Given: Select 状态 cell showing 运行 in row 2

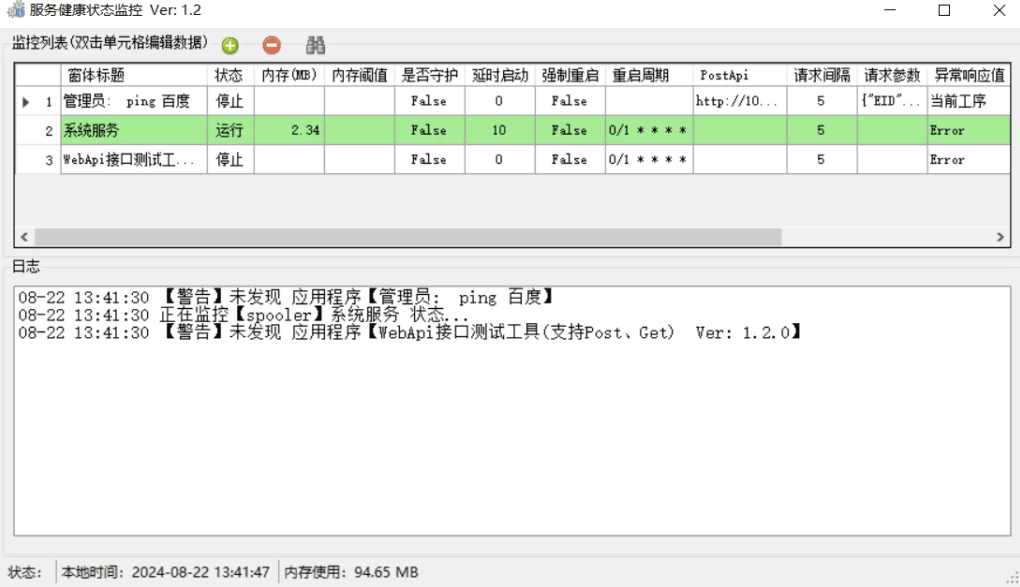Looking at the screenshot, I should pyautogui.click(x=229, y=130).
